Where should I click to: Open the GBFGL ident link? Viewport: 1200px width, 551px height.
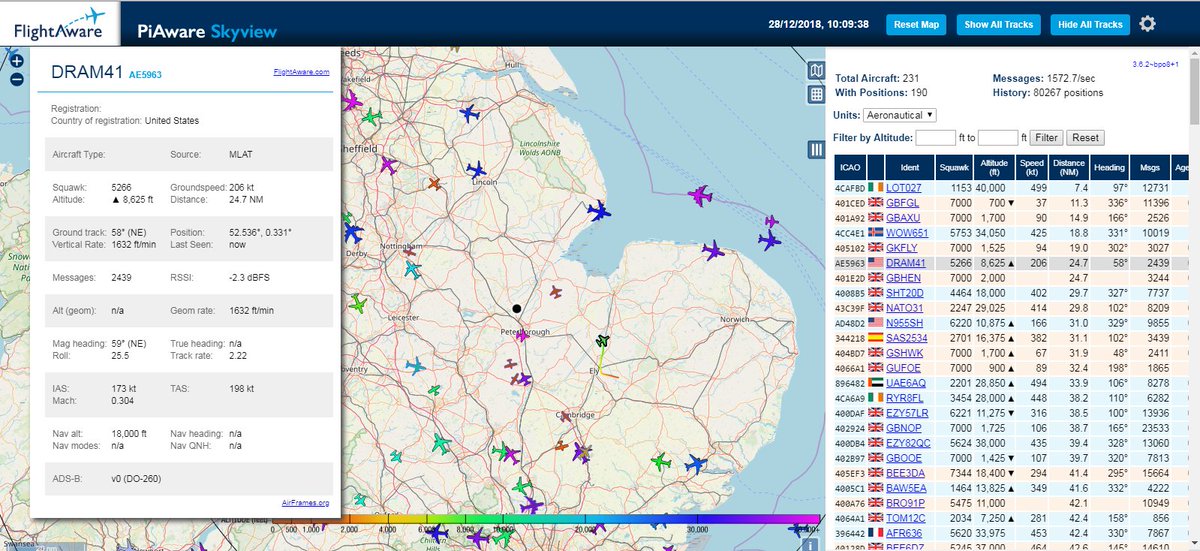coord(903,202)
